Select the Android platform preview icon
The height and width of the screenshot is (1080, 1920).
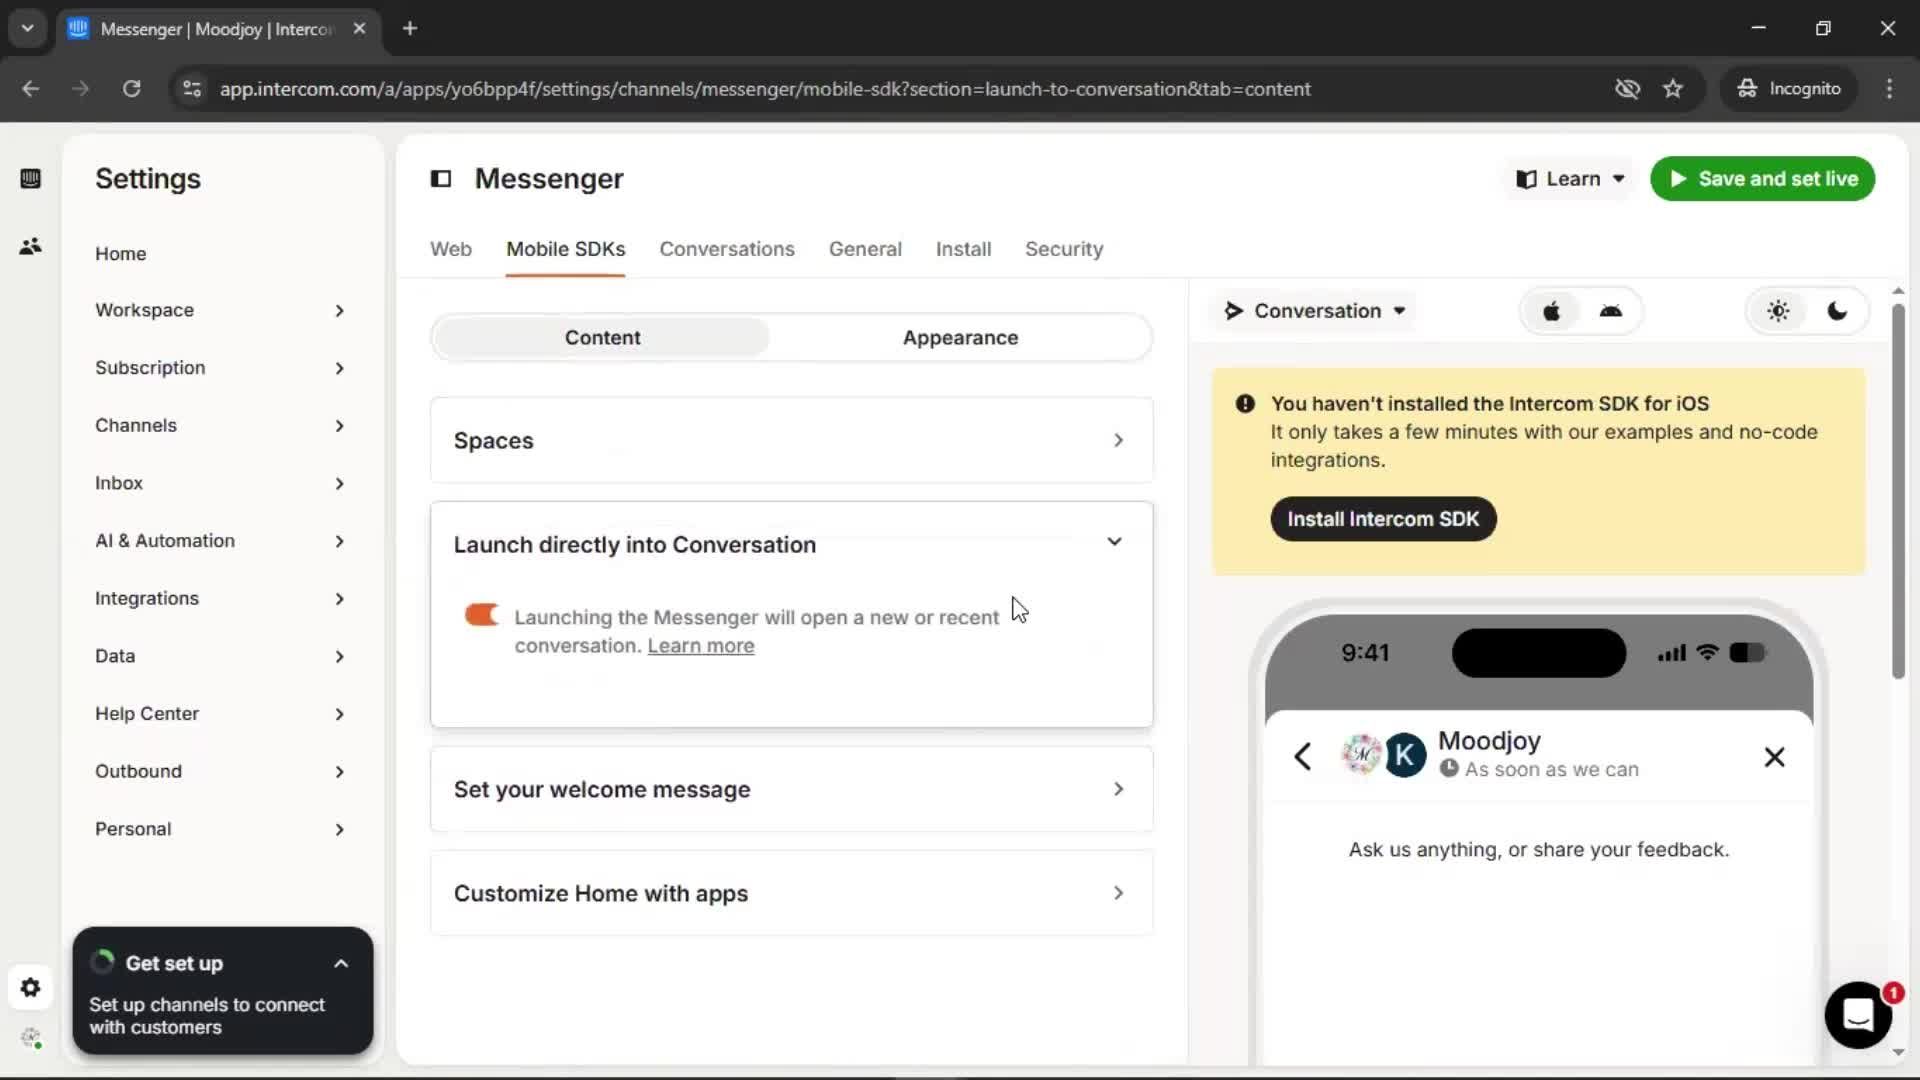tap(1611, 311)
